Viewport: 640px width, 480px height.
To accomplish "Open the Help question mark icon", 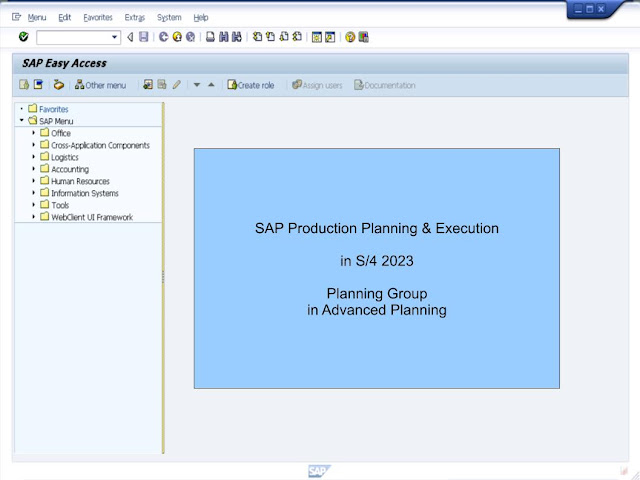I will (350, 37).
